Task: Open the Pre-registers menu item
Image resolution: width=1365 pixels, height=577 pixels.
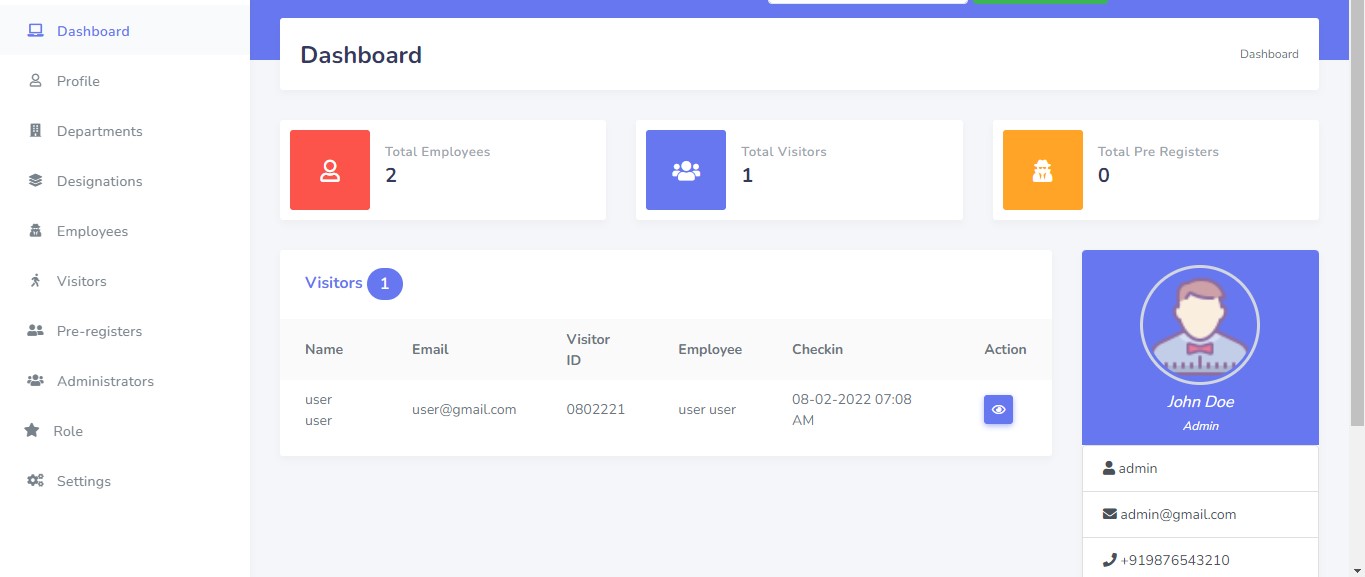Action: (x=99, y=331)
